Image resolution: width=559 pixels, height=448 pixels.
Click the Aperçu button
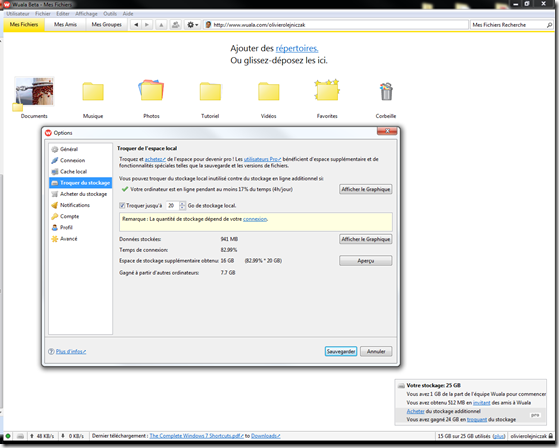[x=366, y=261]
